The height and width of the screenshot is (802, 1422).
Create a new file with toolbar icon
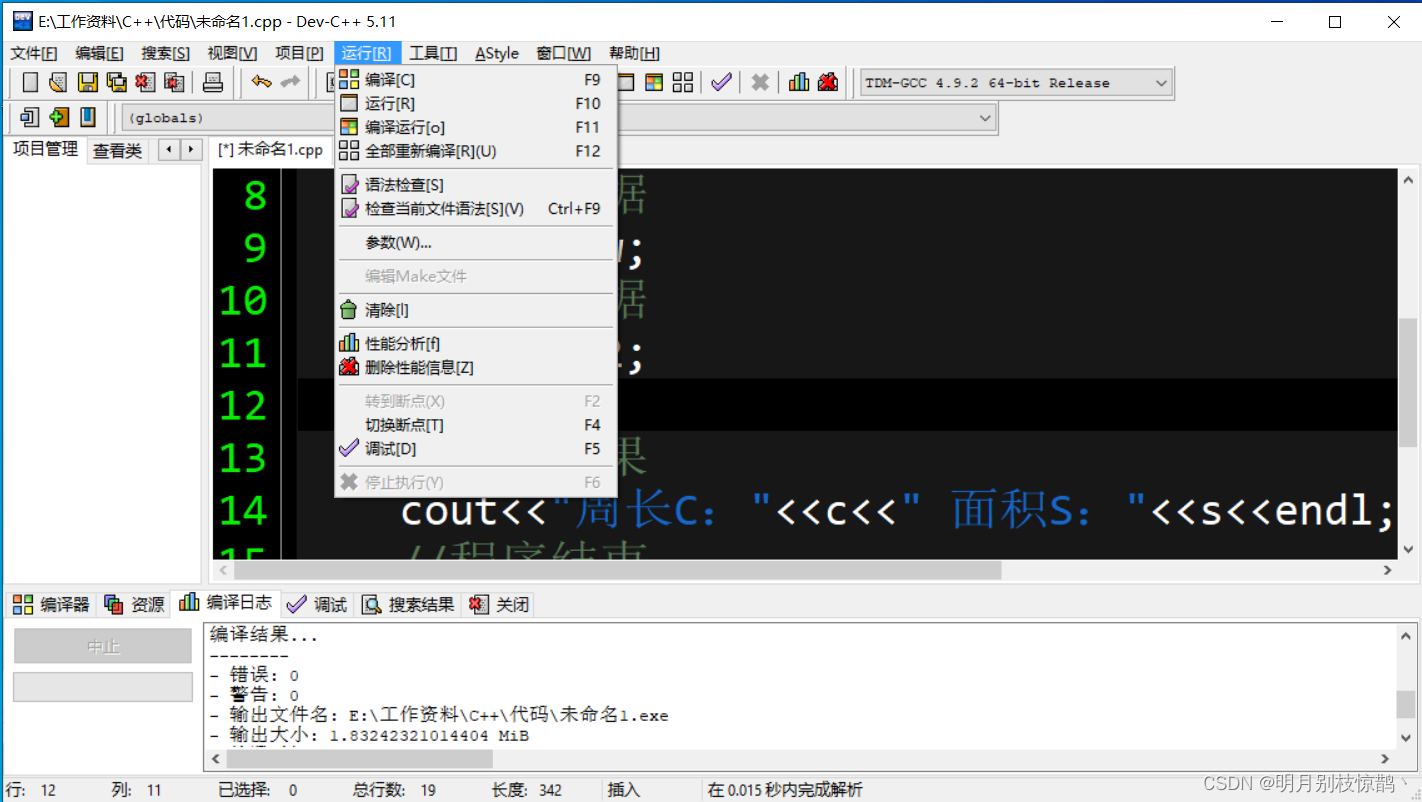click(30, 83)
